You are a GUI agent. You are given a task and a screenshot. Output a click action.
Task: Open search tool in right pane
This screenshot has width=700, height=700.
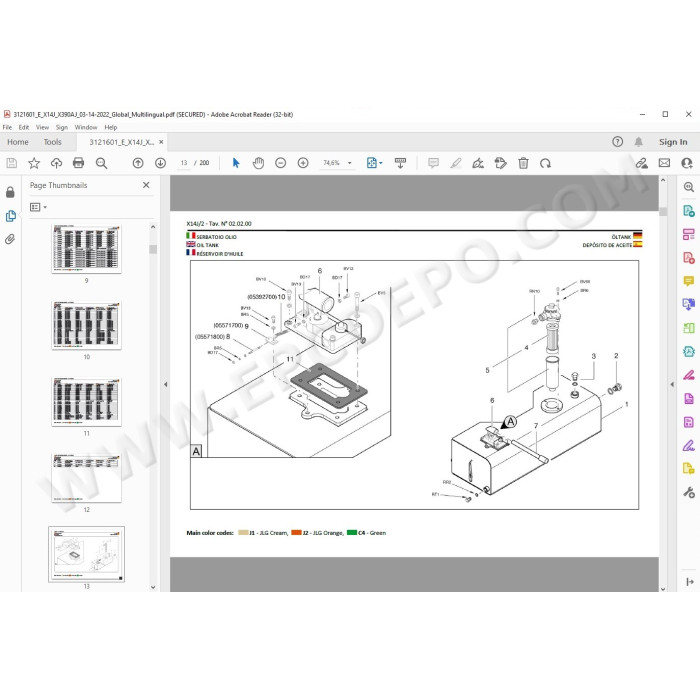[689, 187]
